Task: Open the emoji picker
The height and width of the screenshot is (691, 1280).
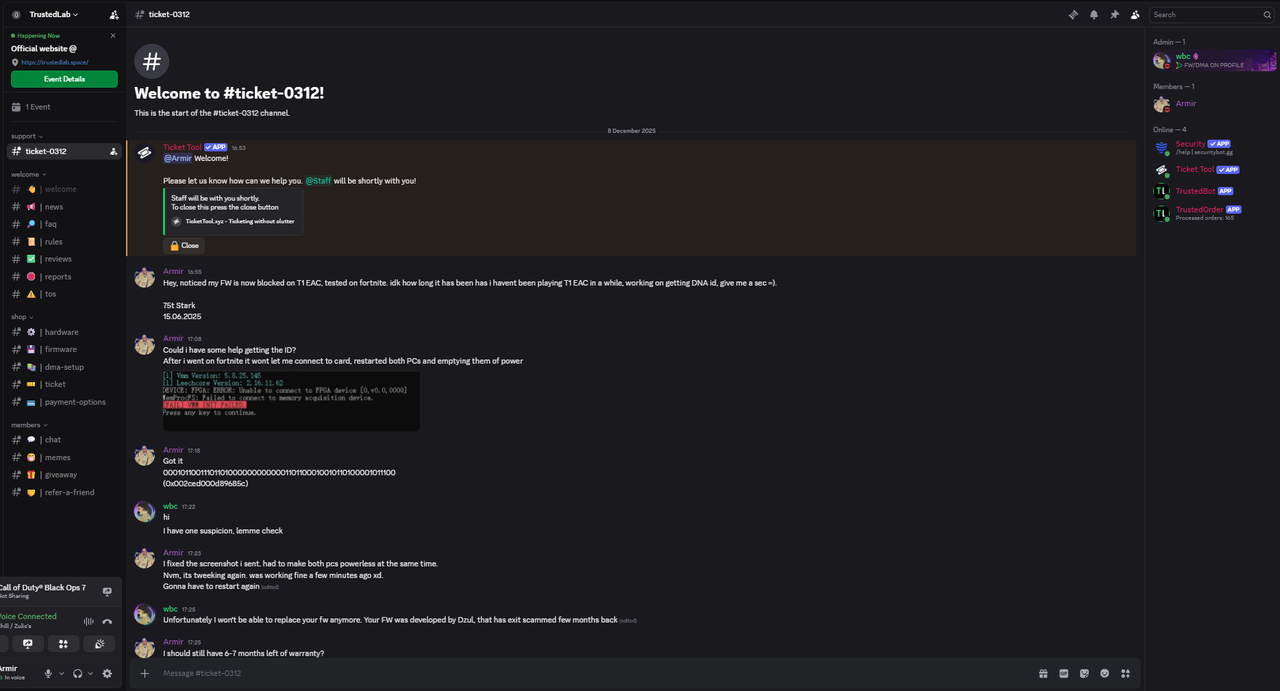Action: pos(1105,674)
